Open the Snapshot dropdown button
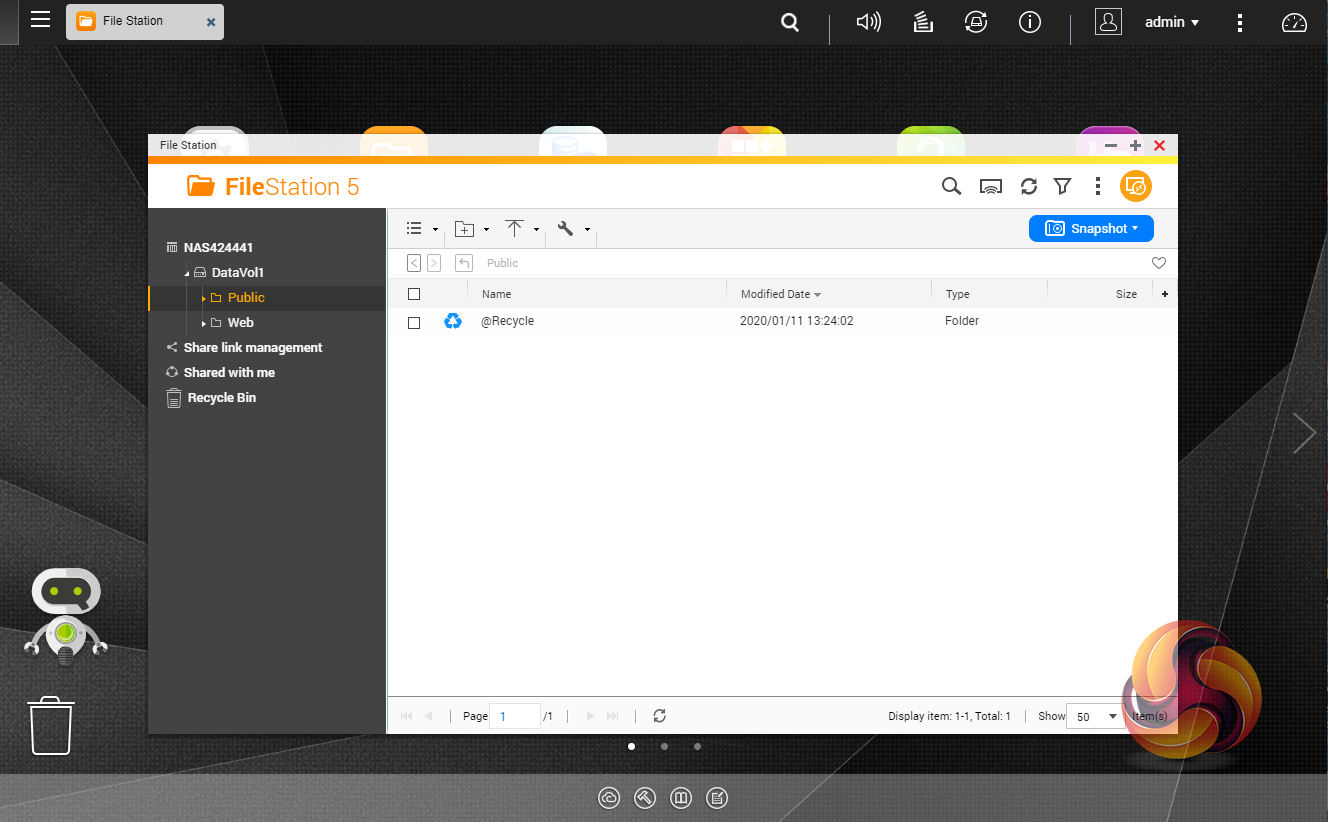This screenshot has width=1329, height=822. pyautogui.click(x=1091, y=229)
